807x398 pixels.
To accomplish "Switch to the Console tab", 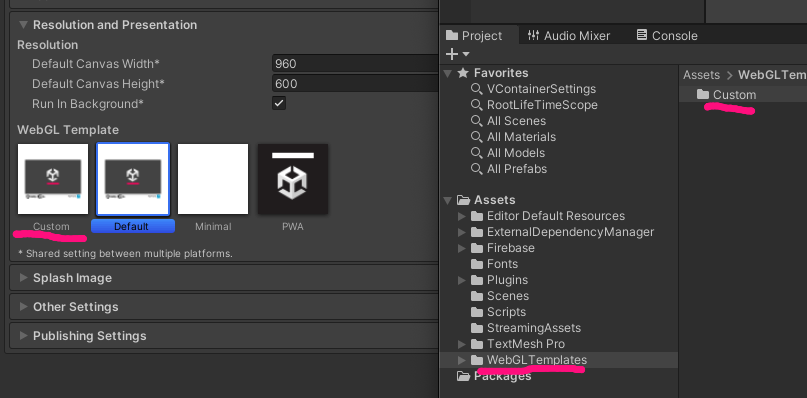I will [667, 36].
